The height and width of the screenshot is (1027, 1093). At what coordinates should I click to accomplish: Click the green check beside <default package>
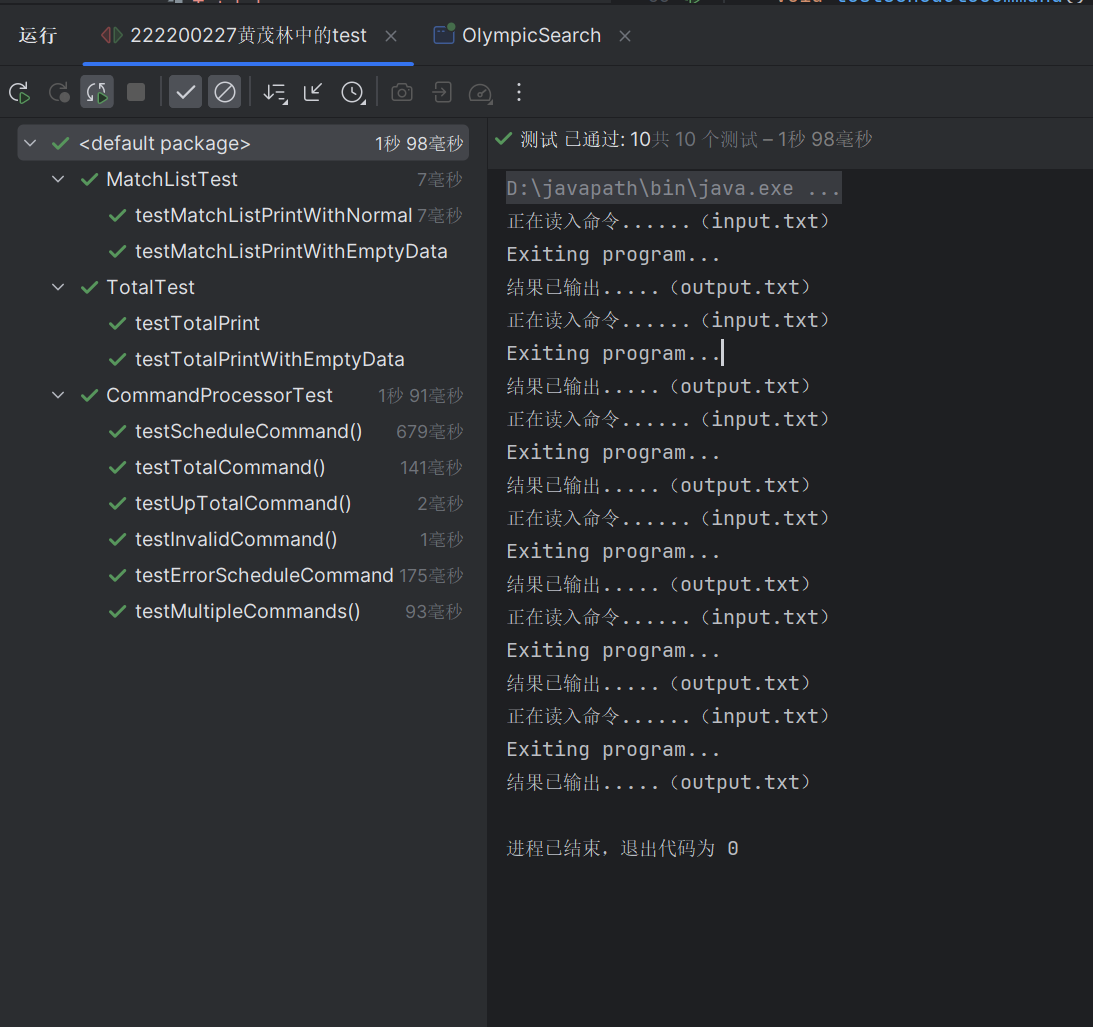click(x=61, y=143)
